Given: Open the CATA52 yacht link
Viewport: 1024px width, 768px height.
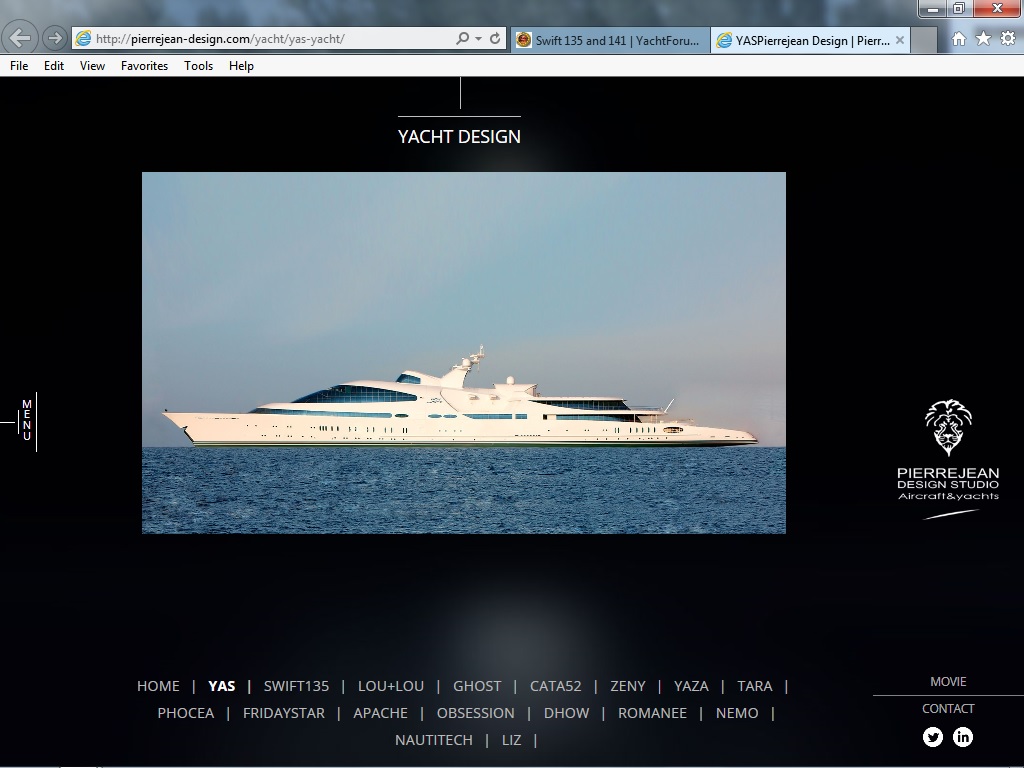Looking at the screenshot, I should pyautogui.click(x=556, y=686).
